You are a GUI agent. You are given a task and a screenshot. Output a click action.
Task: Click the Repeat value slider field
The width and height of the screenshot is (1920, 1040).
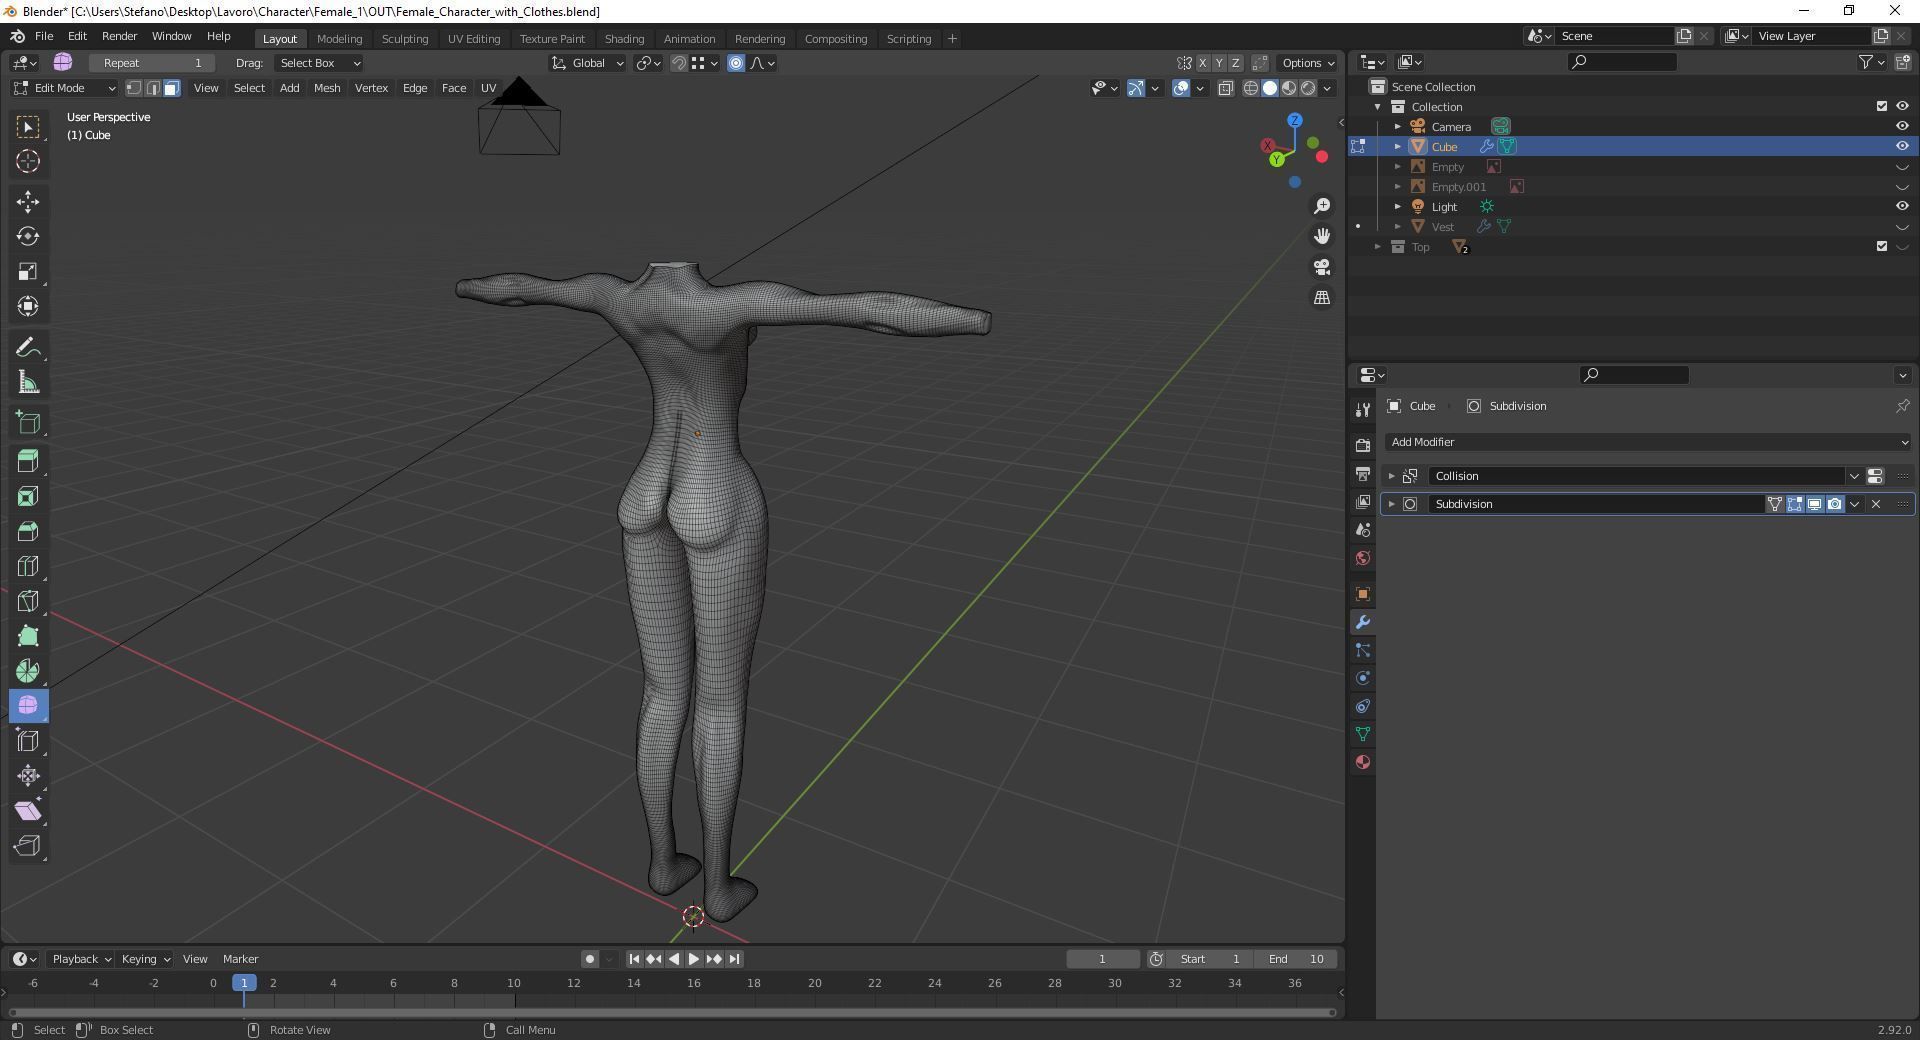[153, 63]
